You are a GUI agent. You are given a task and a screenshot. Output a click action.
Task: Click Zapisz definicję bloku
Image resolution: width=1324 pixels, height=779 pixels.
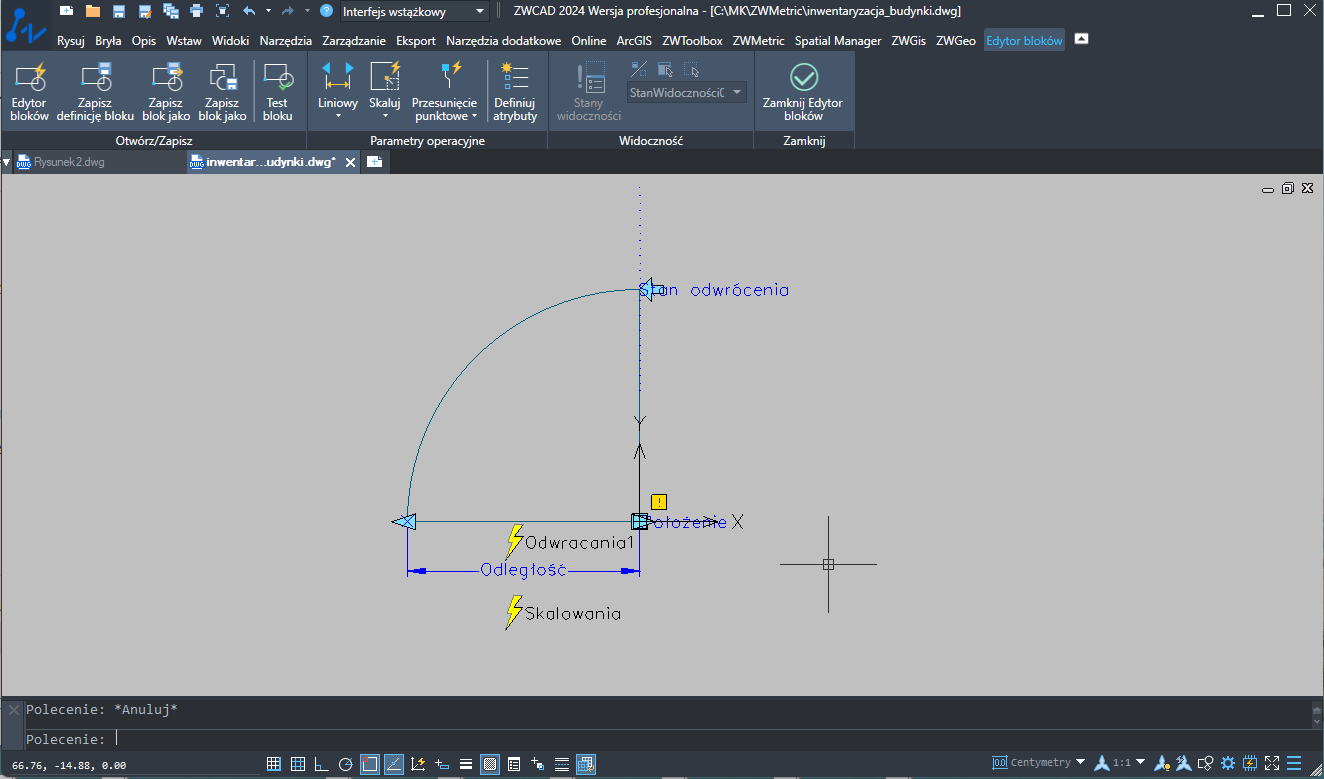(96, 92)
